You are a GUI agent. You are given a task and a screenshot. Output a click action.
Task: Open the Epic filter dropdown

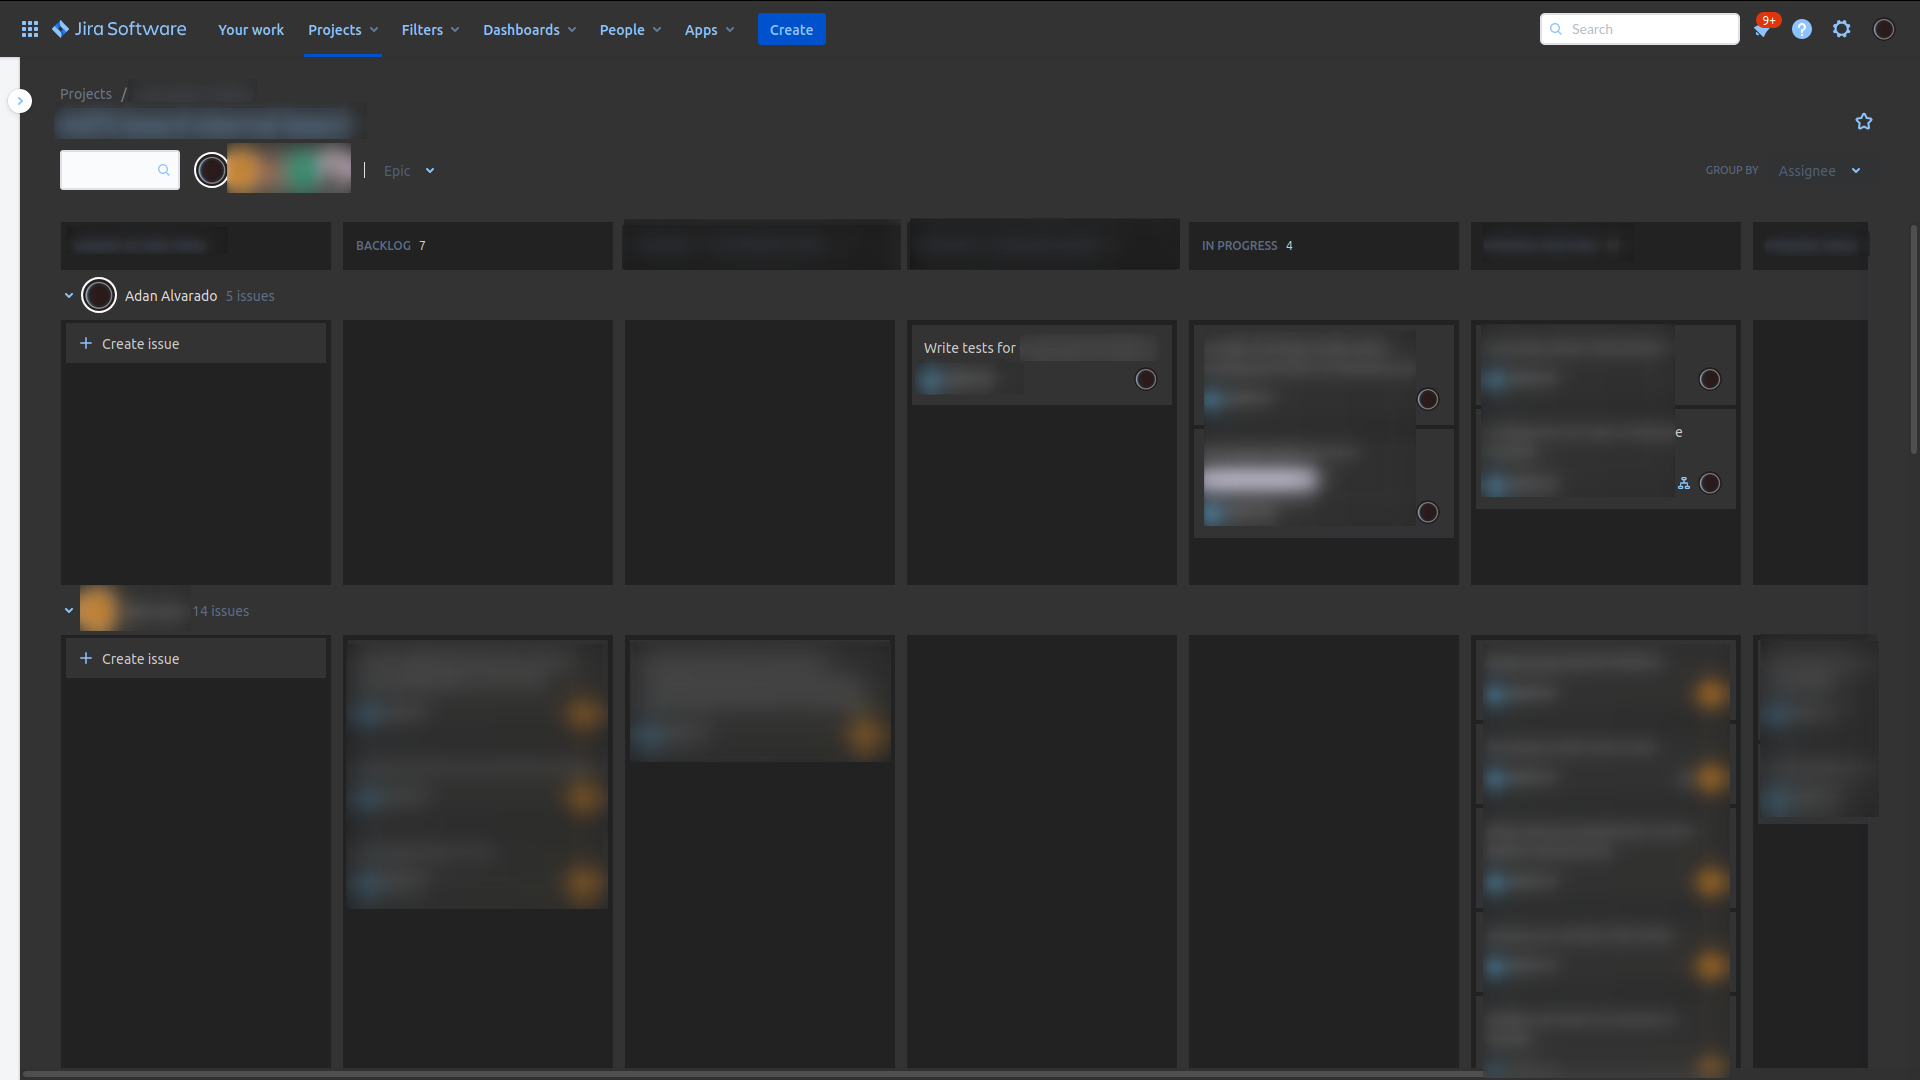(409, 171)
